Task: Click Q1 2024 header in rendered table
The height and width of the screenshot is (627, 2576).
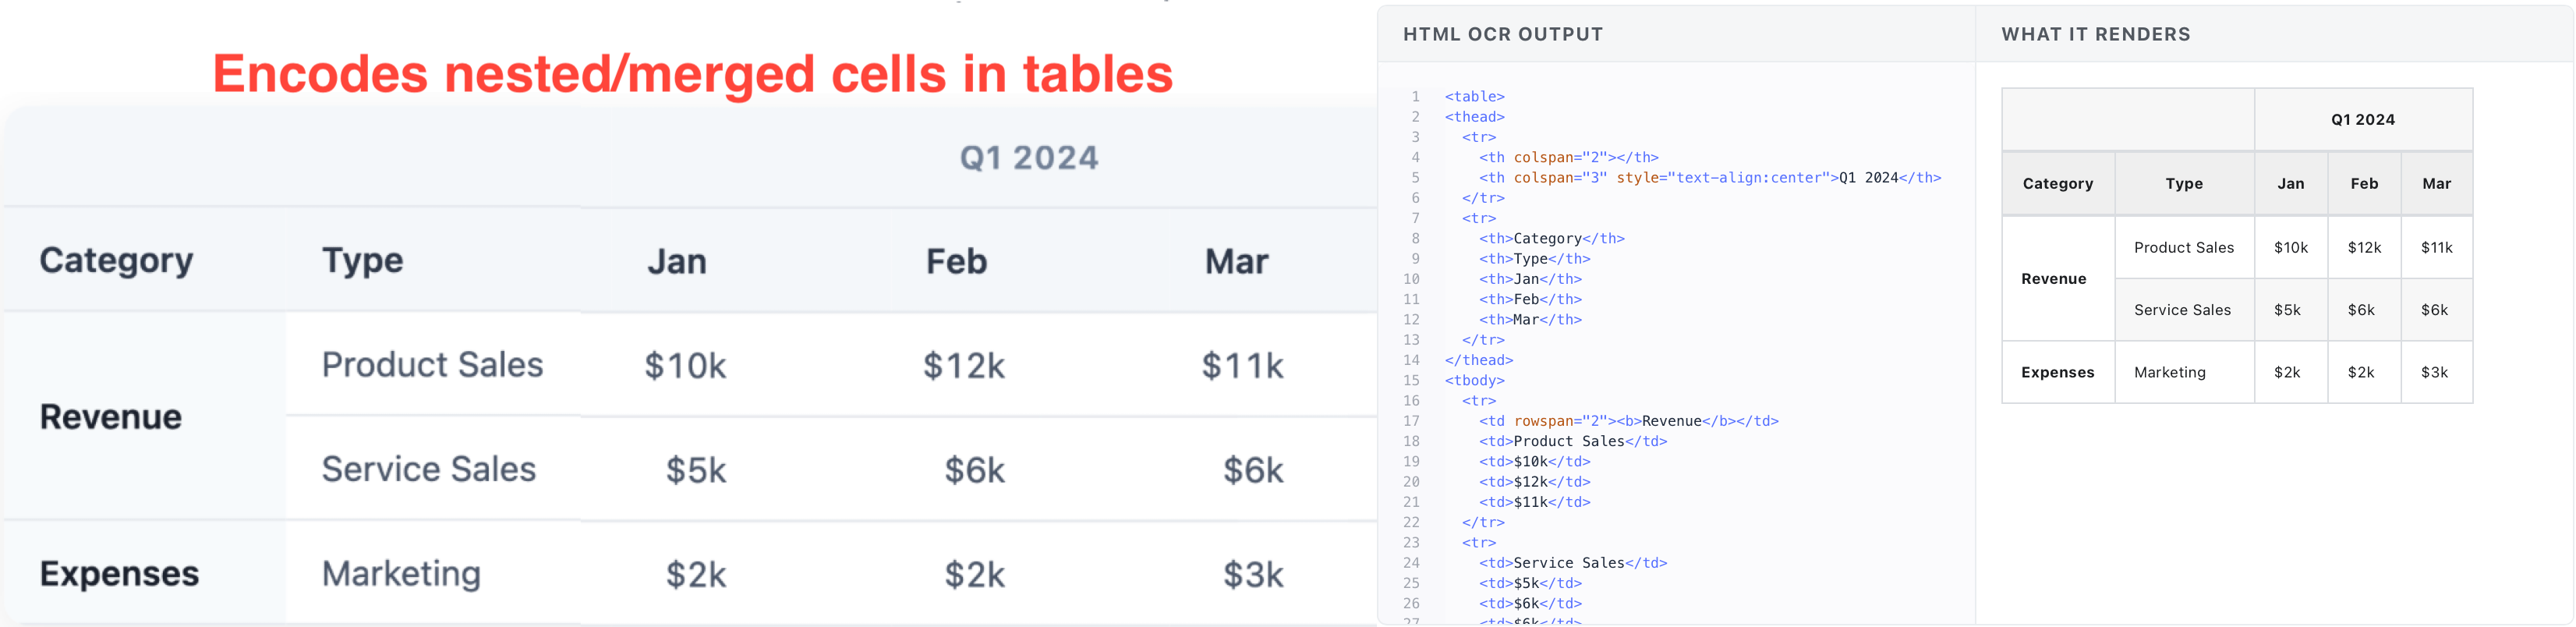Action: click(2362, 120)
